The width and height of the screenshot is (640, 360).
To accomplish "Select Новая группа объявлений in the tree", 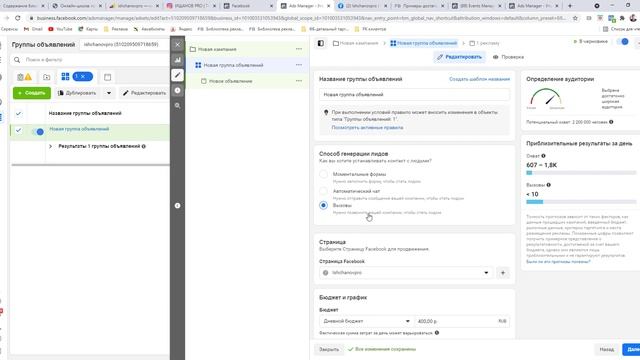I will tap(233, 65).
